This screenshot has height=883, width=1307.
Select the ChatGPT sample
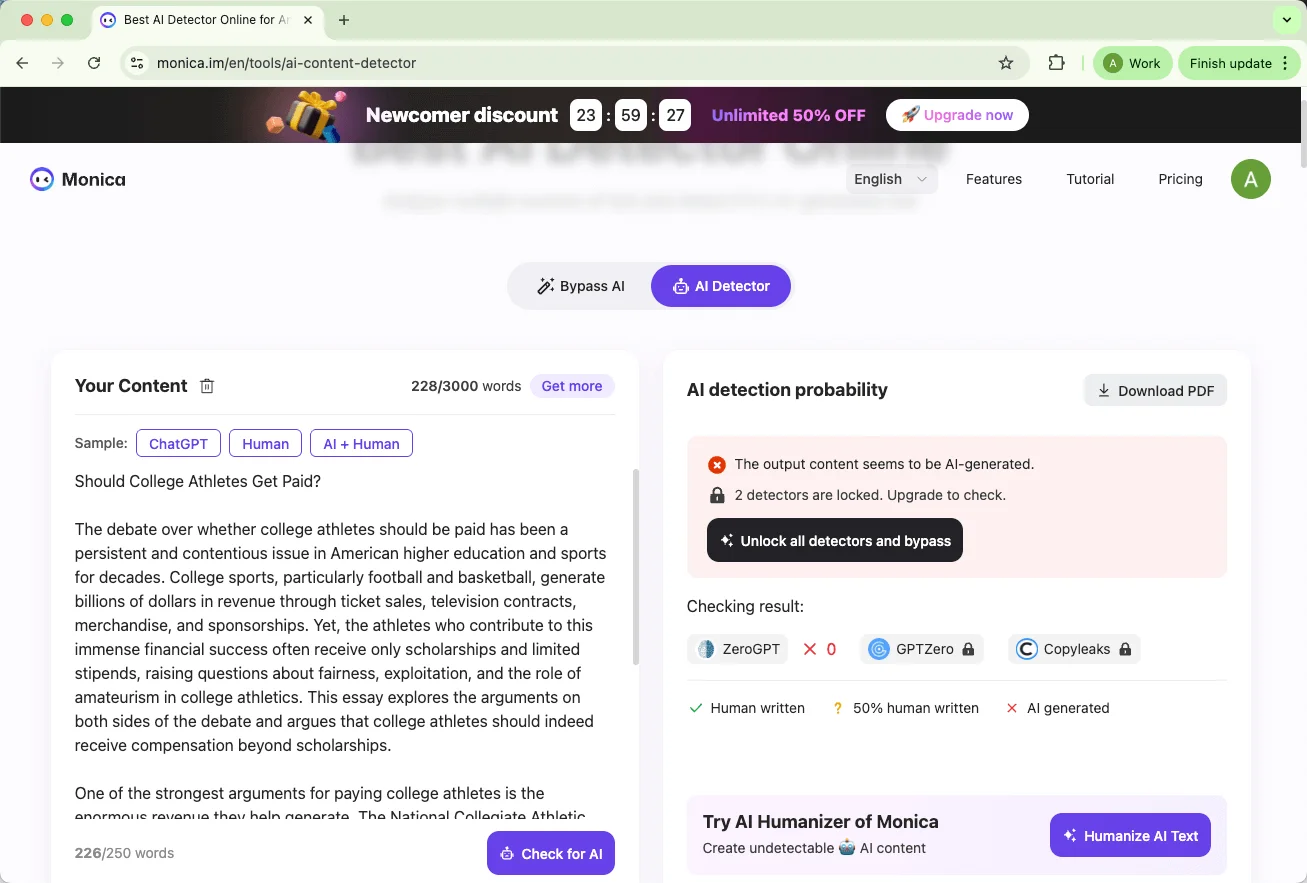(178, 443)
